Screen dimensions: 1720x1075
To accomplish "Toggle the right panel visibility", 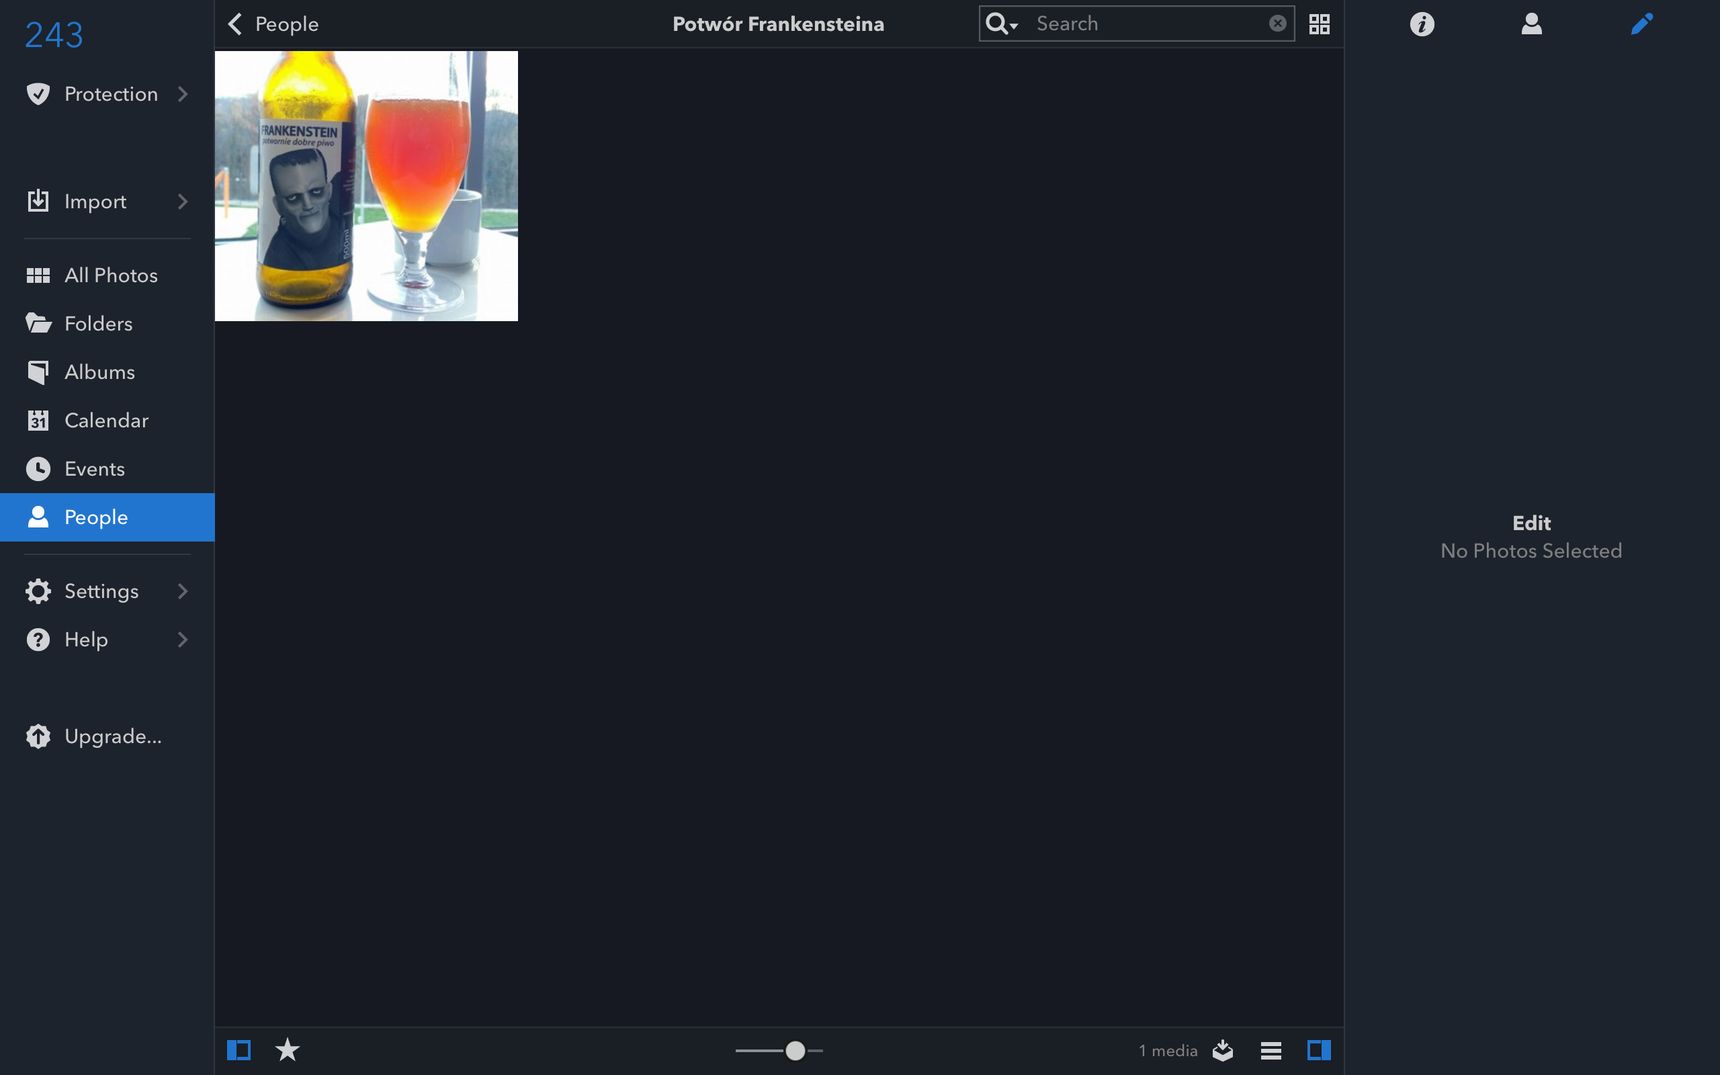I will click(1319, 1050).
